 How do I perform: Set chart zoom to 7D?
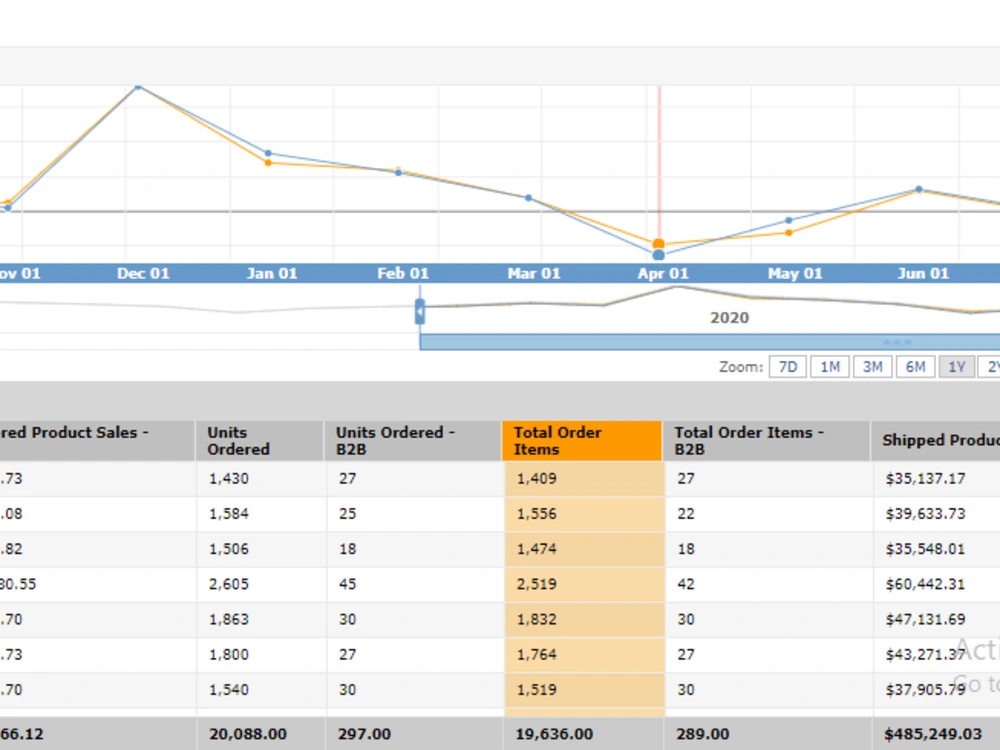pyautogui.click(x=788, y=367)
